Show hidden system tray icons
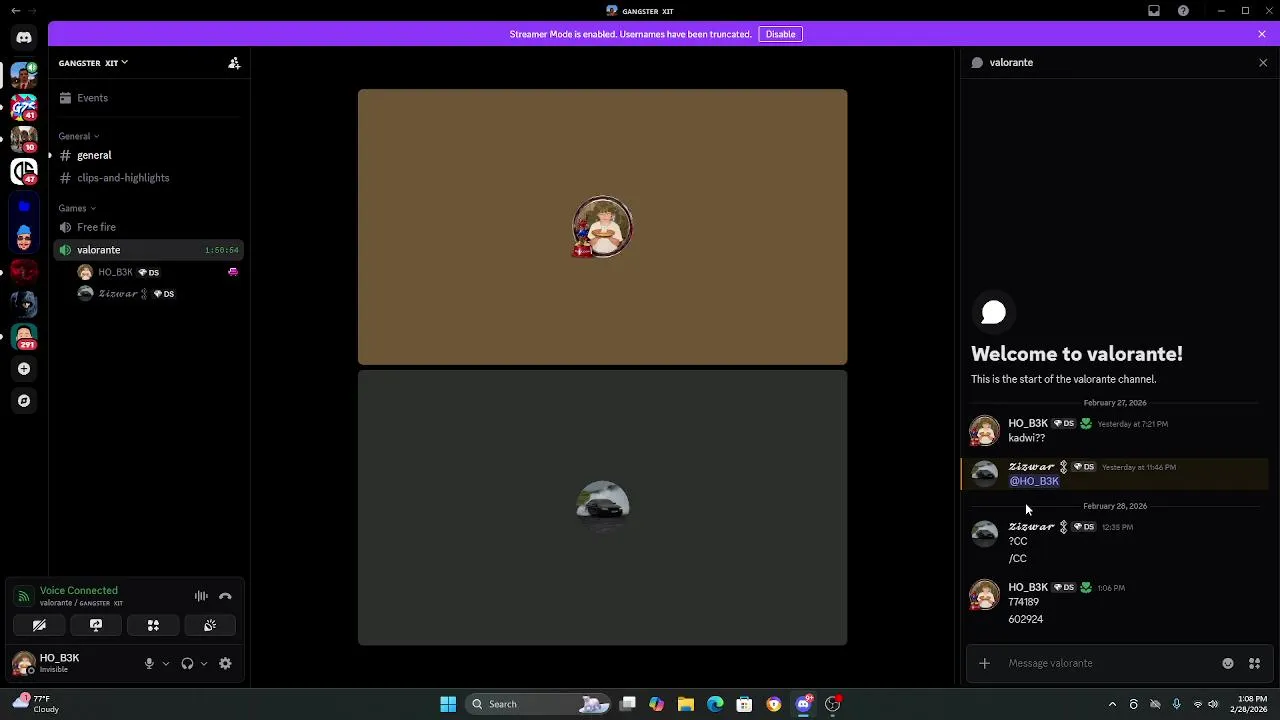 [x=1112, y=704]
